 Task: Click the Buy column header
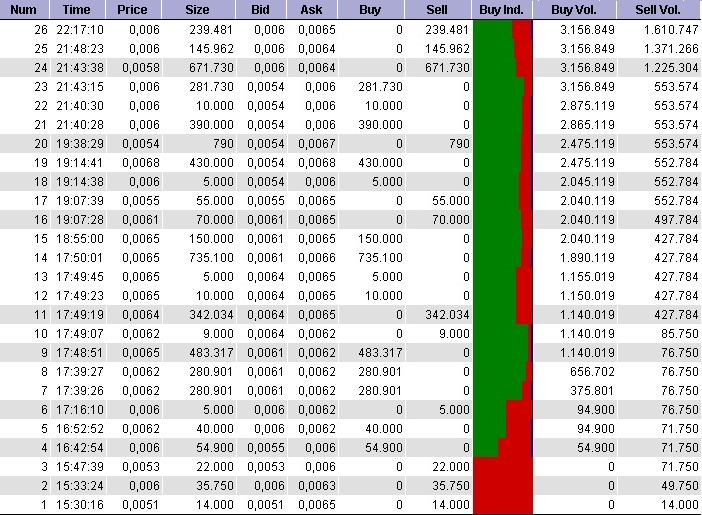coord(371,9)
